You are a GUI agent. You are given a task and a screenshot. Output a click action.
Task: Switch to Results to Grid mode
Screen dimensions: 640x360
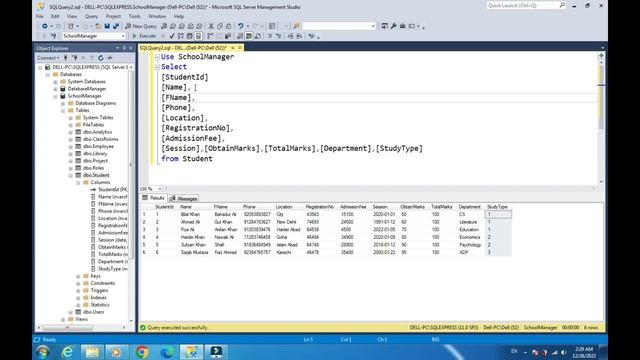pos(249,36)
